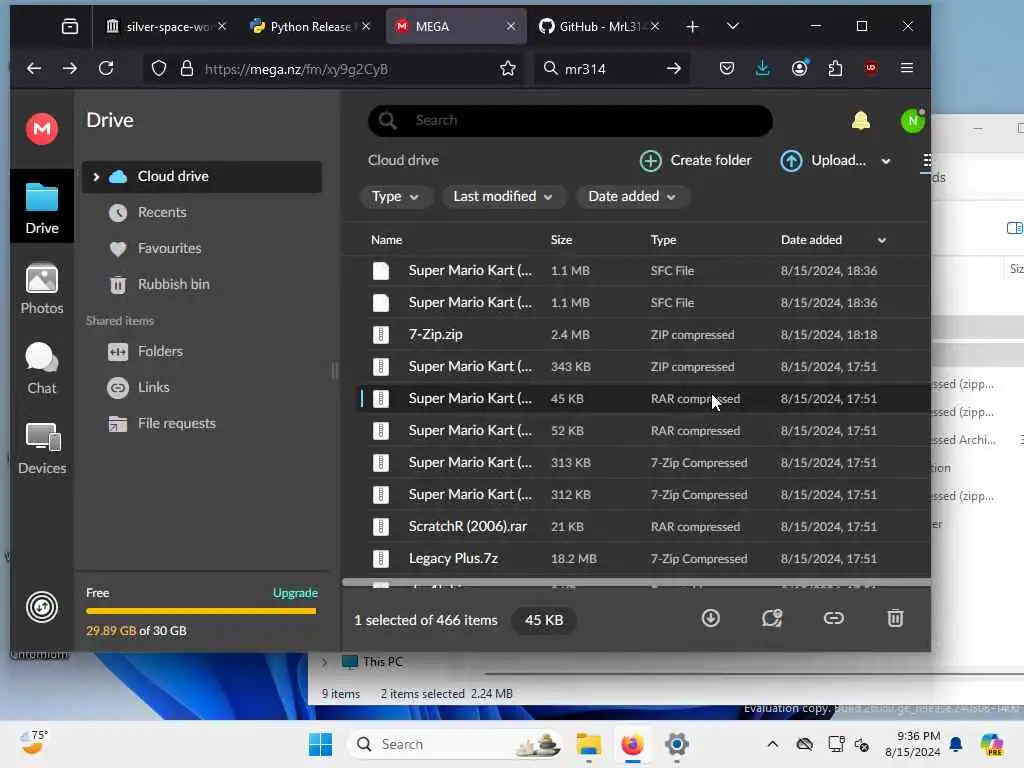Viewport: 1024px width, 768px height.
Task: Switch to silver-space tab
Action: 167,26
